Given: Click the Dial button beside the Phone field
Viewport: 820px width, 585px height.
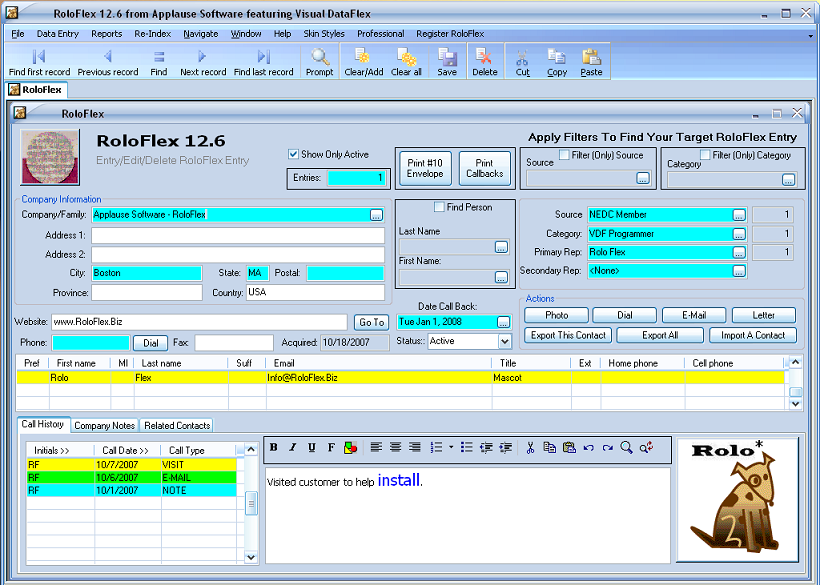Looking at the screenshot, I should (x=151, y=343).
